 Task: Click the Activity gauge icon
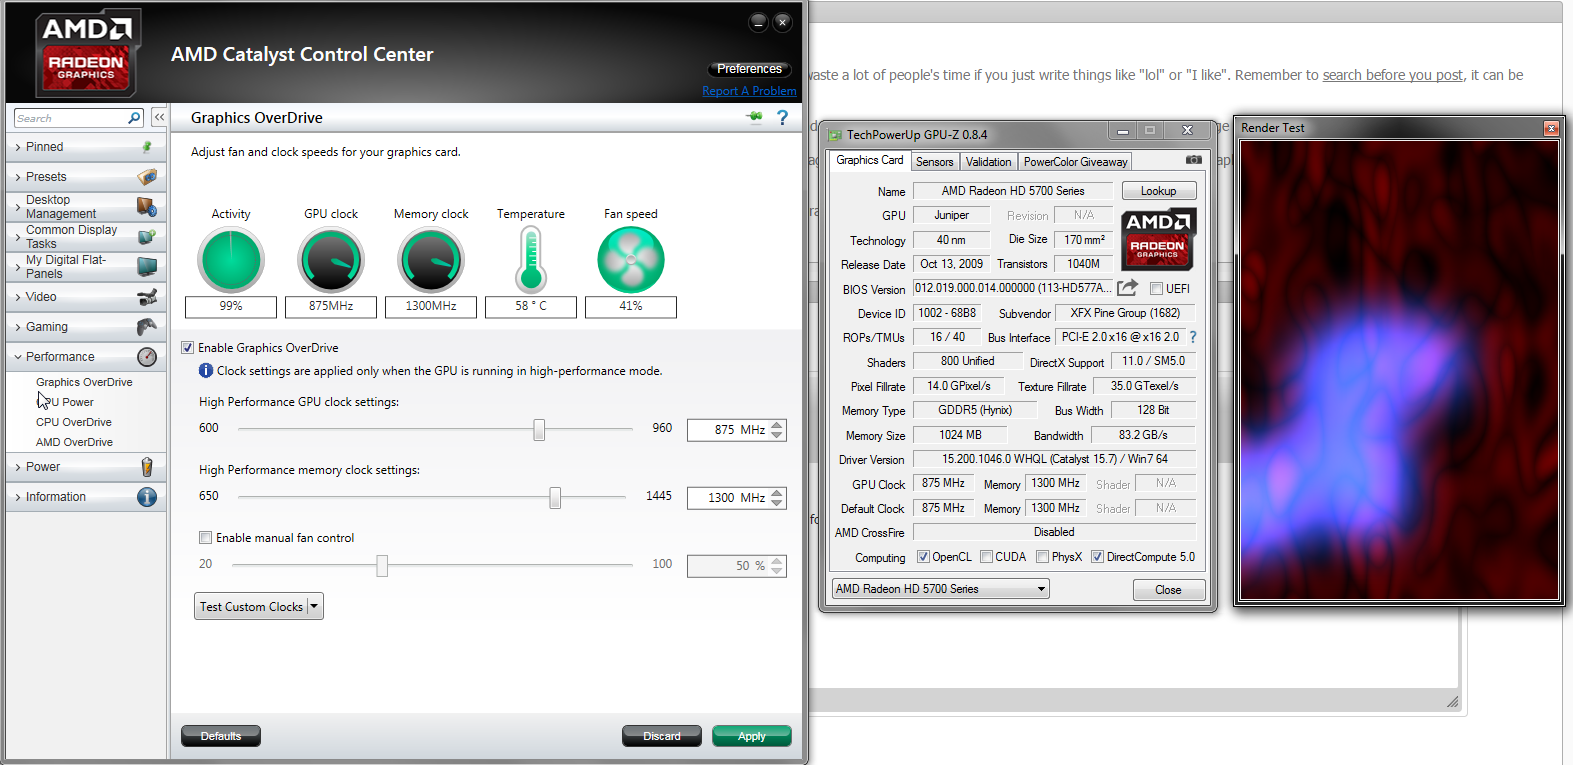click(x=231, y=260)
